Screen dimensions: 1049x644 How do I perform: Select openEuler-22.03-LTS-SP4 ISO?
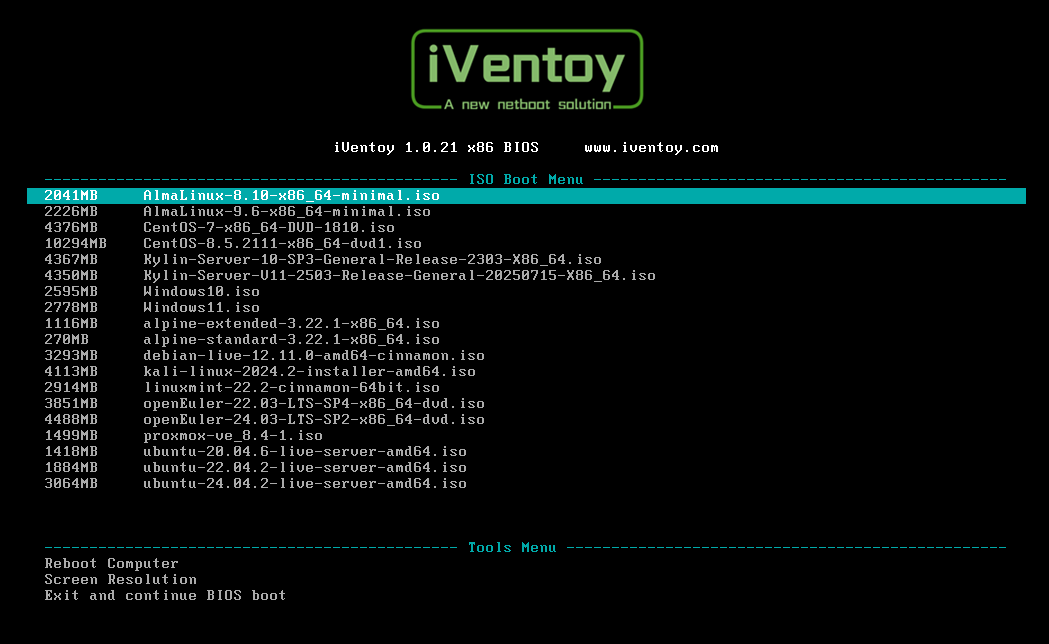coord(314,404)
